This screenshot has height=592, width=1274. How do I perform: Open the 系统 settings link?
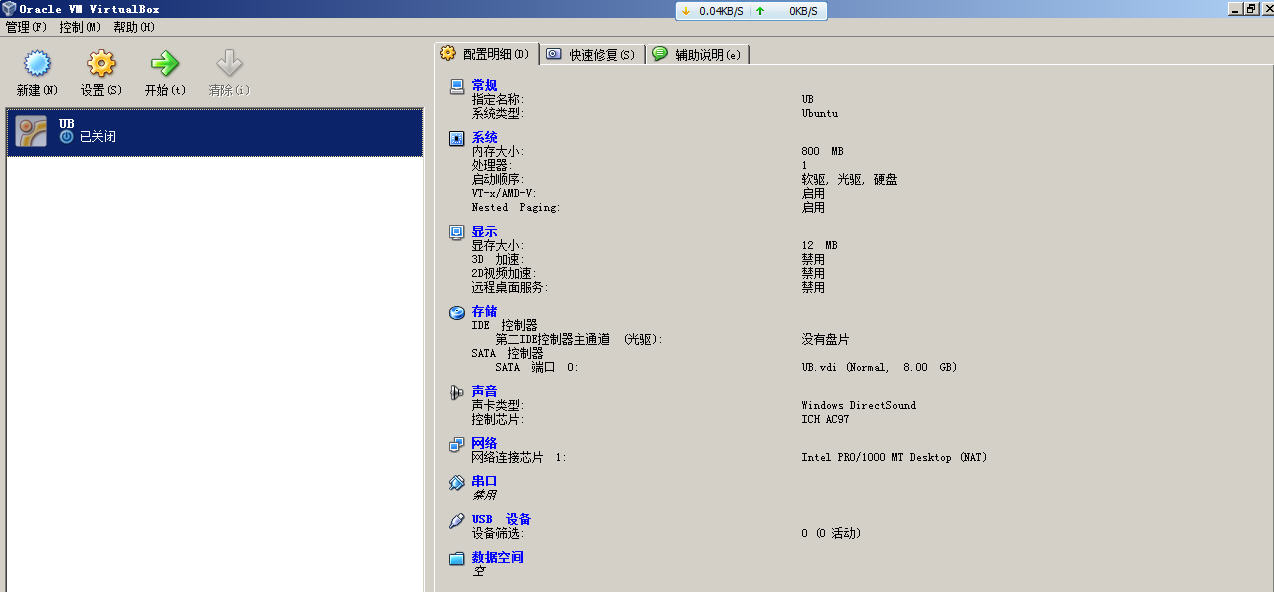484,138
